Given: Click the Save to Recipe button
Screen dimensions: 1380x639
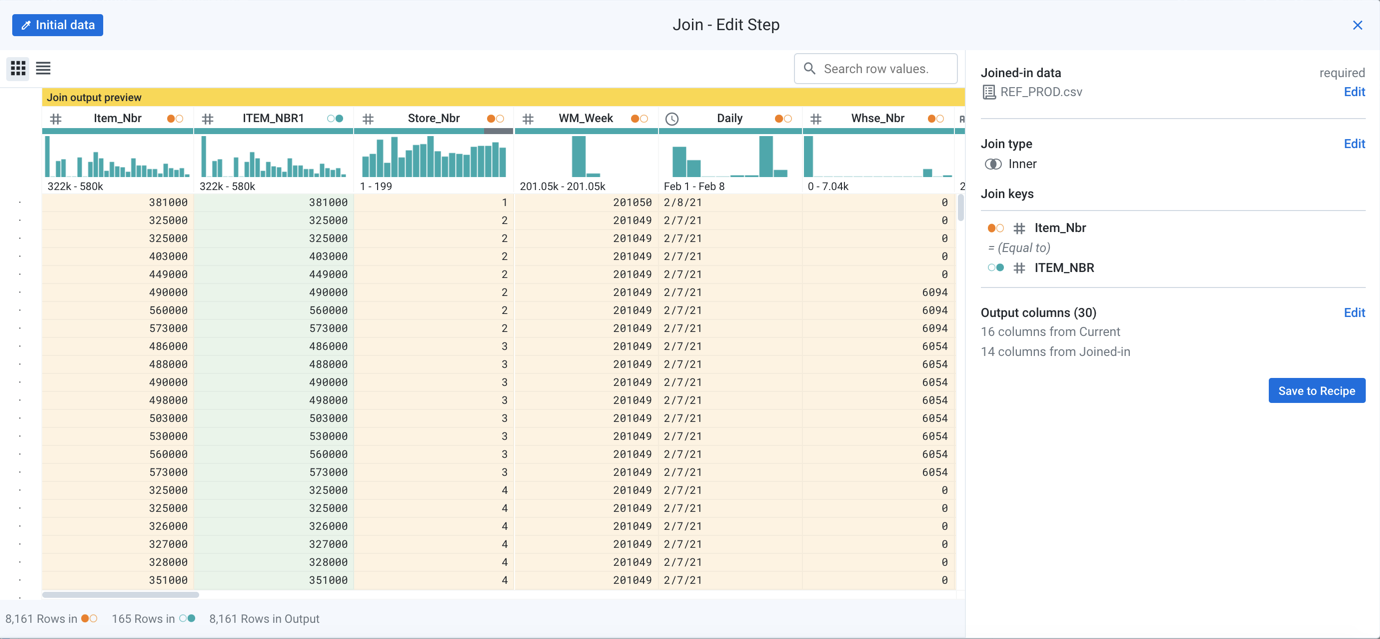Looking at the screenshot, I should 1316,390.
